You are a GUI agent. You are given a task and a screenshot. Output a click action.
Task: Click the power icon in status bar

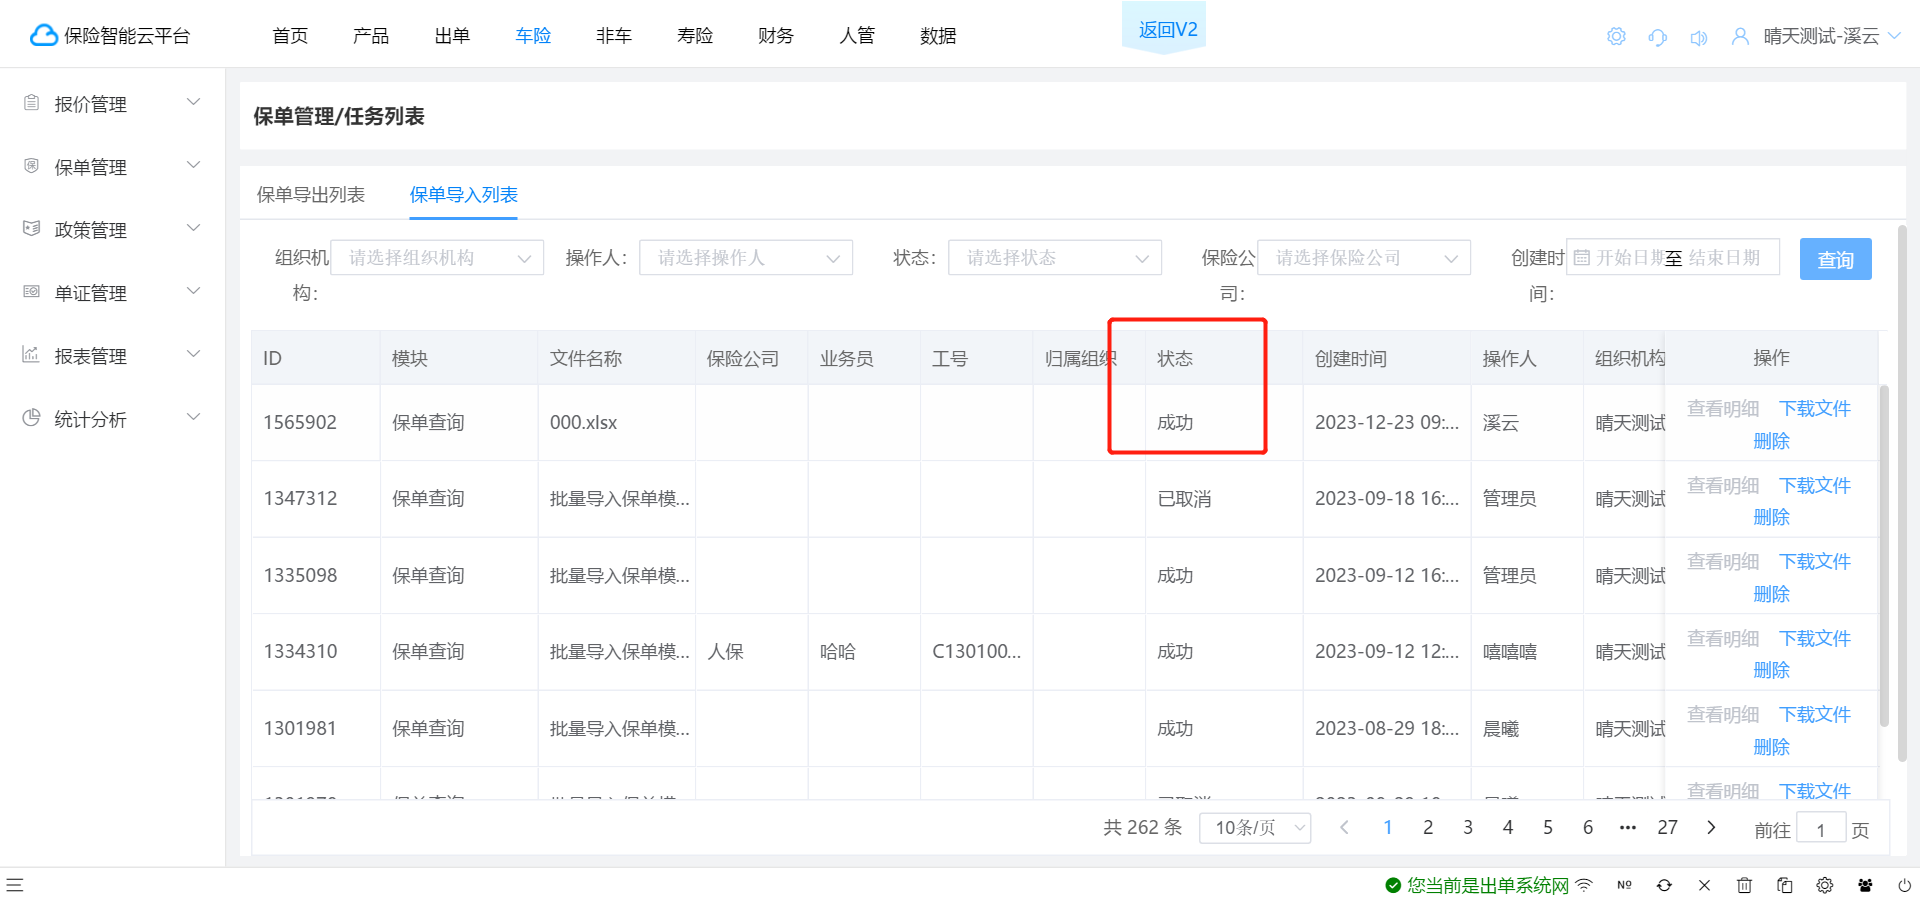(1904, 885)
